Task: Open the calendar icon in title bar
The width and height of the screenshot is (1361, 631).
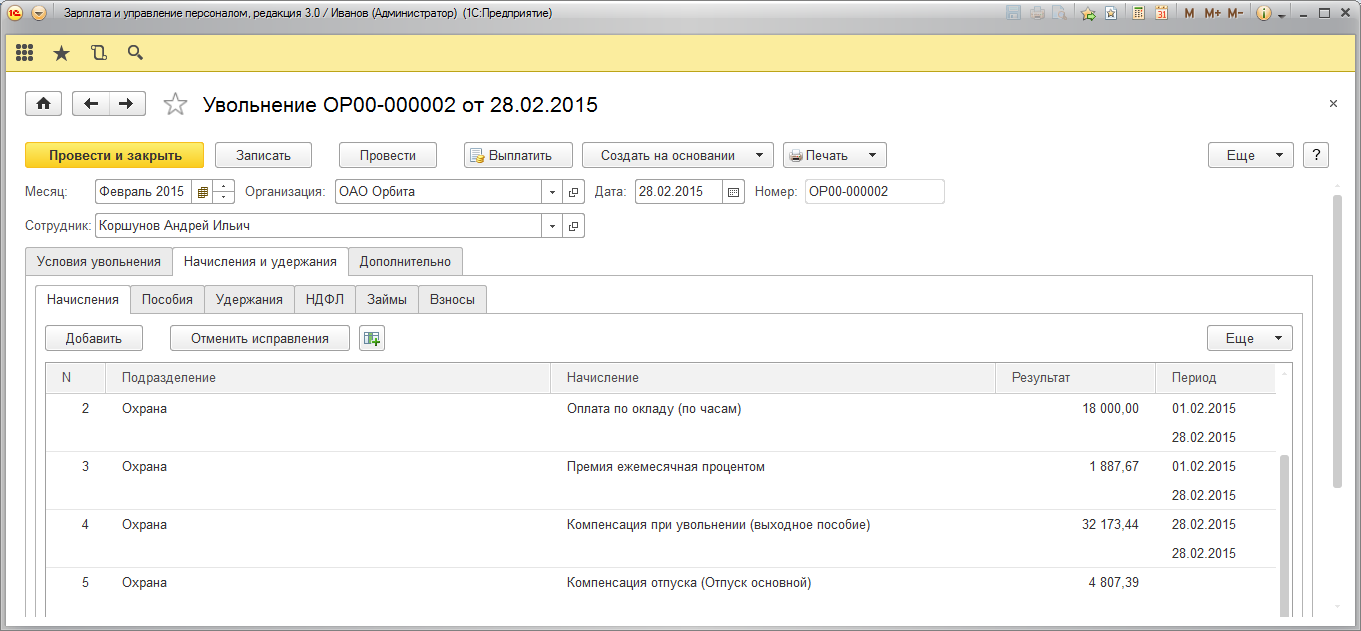Action: [x=1162, y=14]
